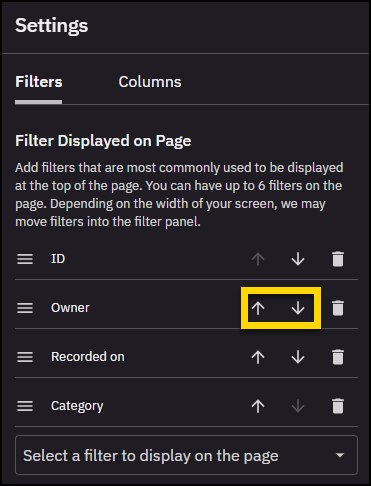Screen dimensions: 371x486
Task: Delete the ID filter with trash icon
Action: tap(338, 259)
